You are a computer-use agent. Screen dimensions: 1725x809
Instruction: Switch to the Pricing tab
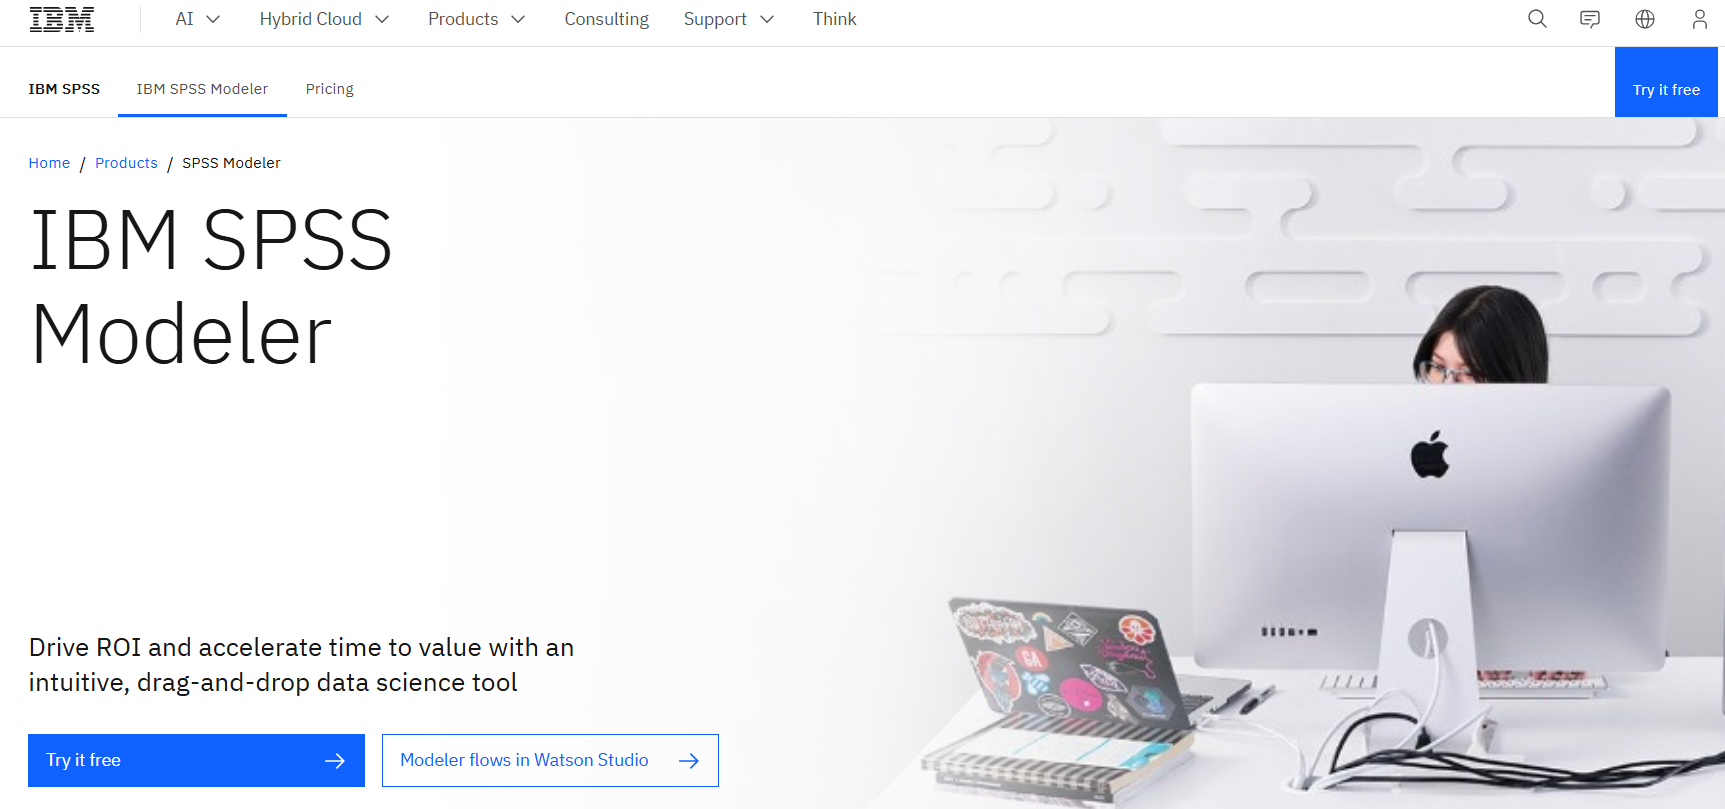[330, 89]
